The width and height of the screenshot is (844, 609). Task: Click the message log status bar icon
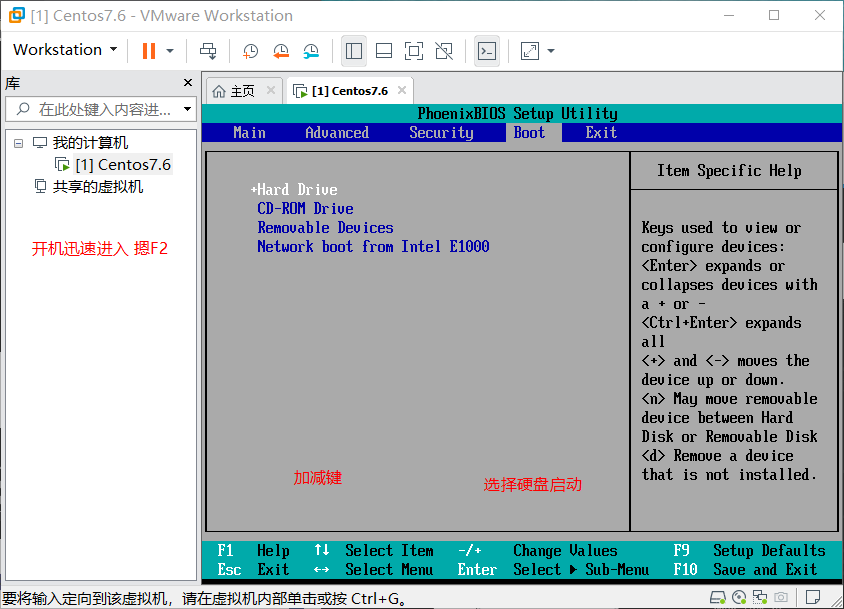[813, 597]
